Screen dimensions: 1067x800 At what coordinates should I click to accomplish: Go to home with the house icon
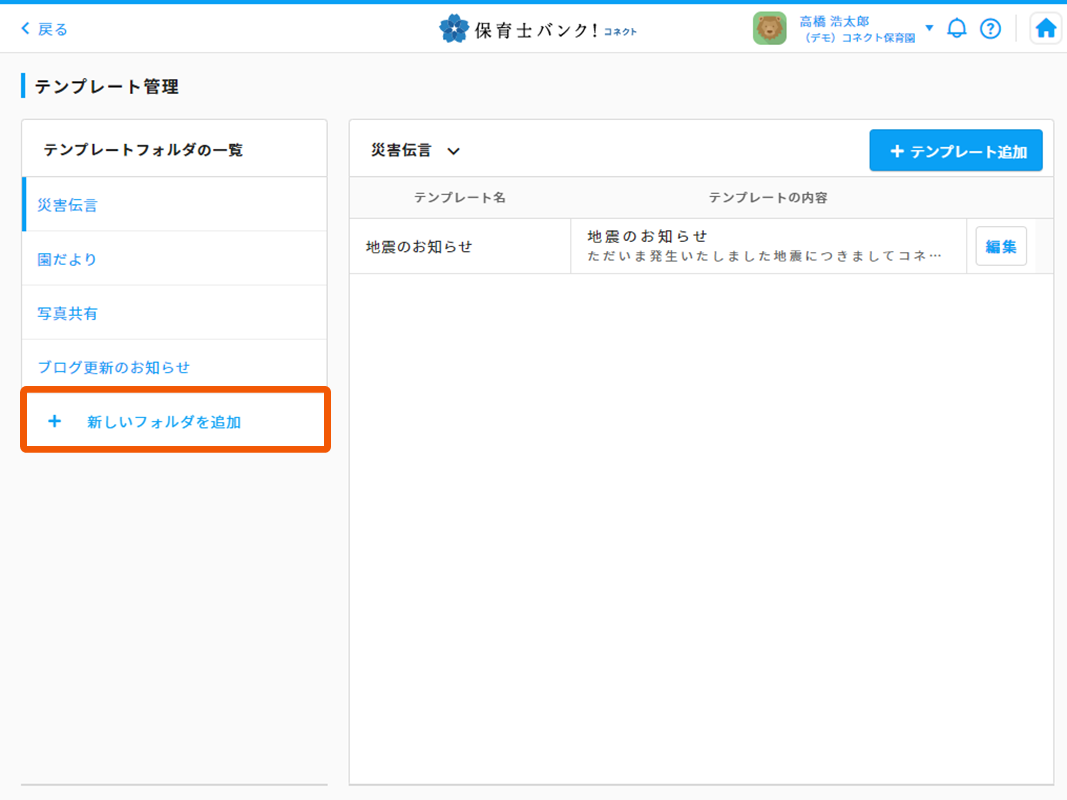tap(1046, 29)
